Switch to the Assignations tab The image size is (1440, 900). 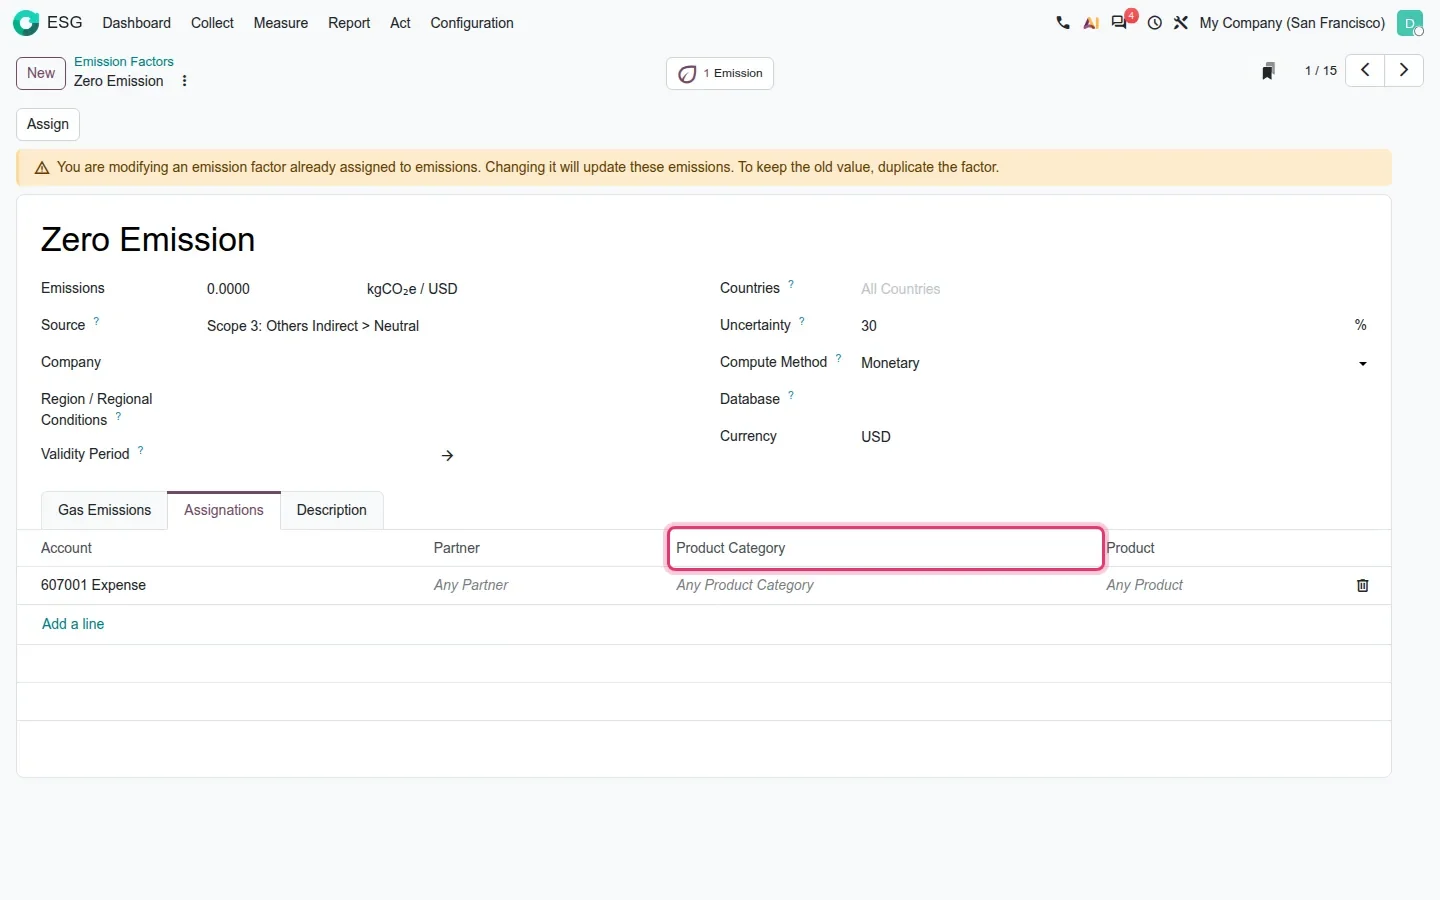(x=224, y=510)
